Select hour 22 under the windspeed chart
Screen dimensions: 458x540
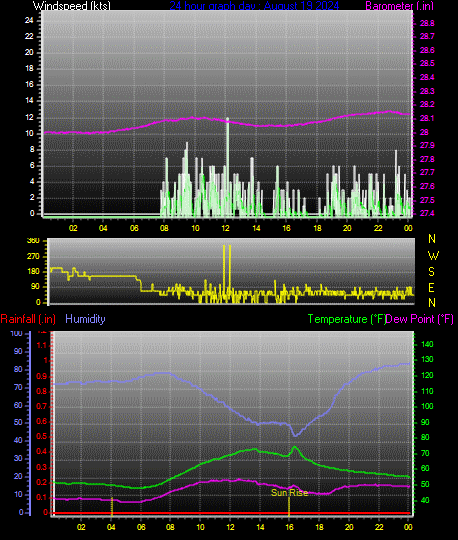point(378,228)
